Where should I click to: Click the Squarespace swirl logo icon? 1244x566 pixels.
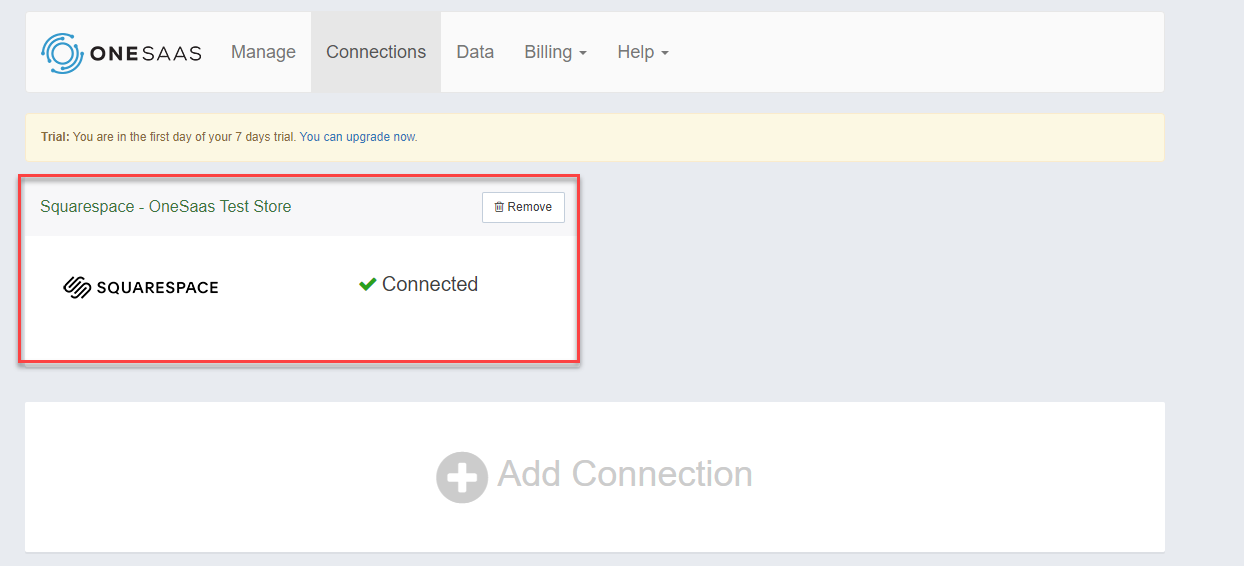77,288
